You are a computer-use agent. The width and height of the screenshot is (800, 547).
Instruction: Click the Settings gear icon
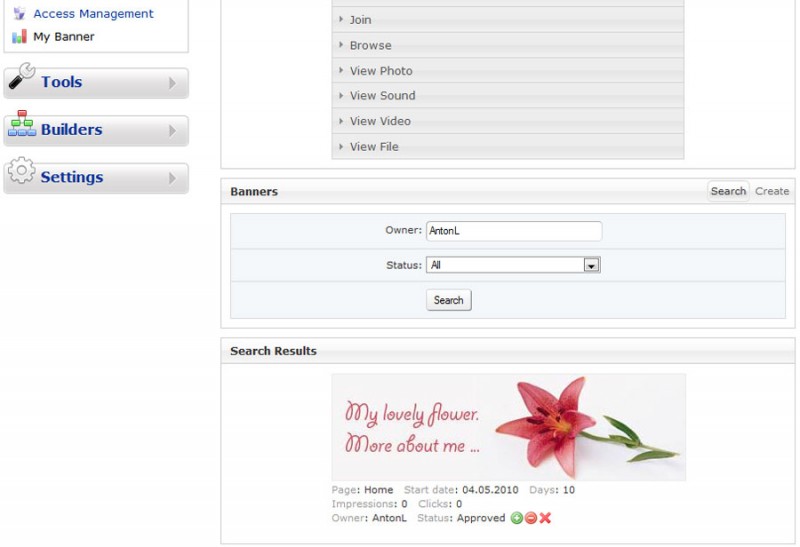pyautogui.click(x=21, y=171)
